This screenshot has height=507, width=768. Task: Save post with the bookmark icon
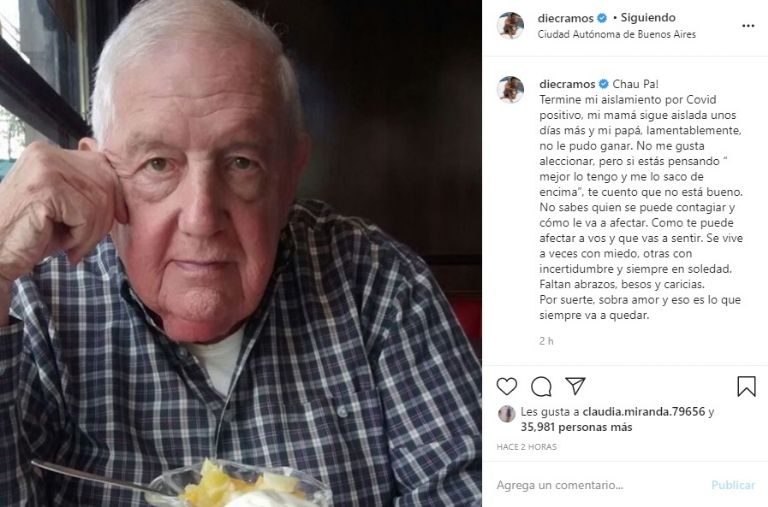(746, 386)
